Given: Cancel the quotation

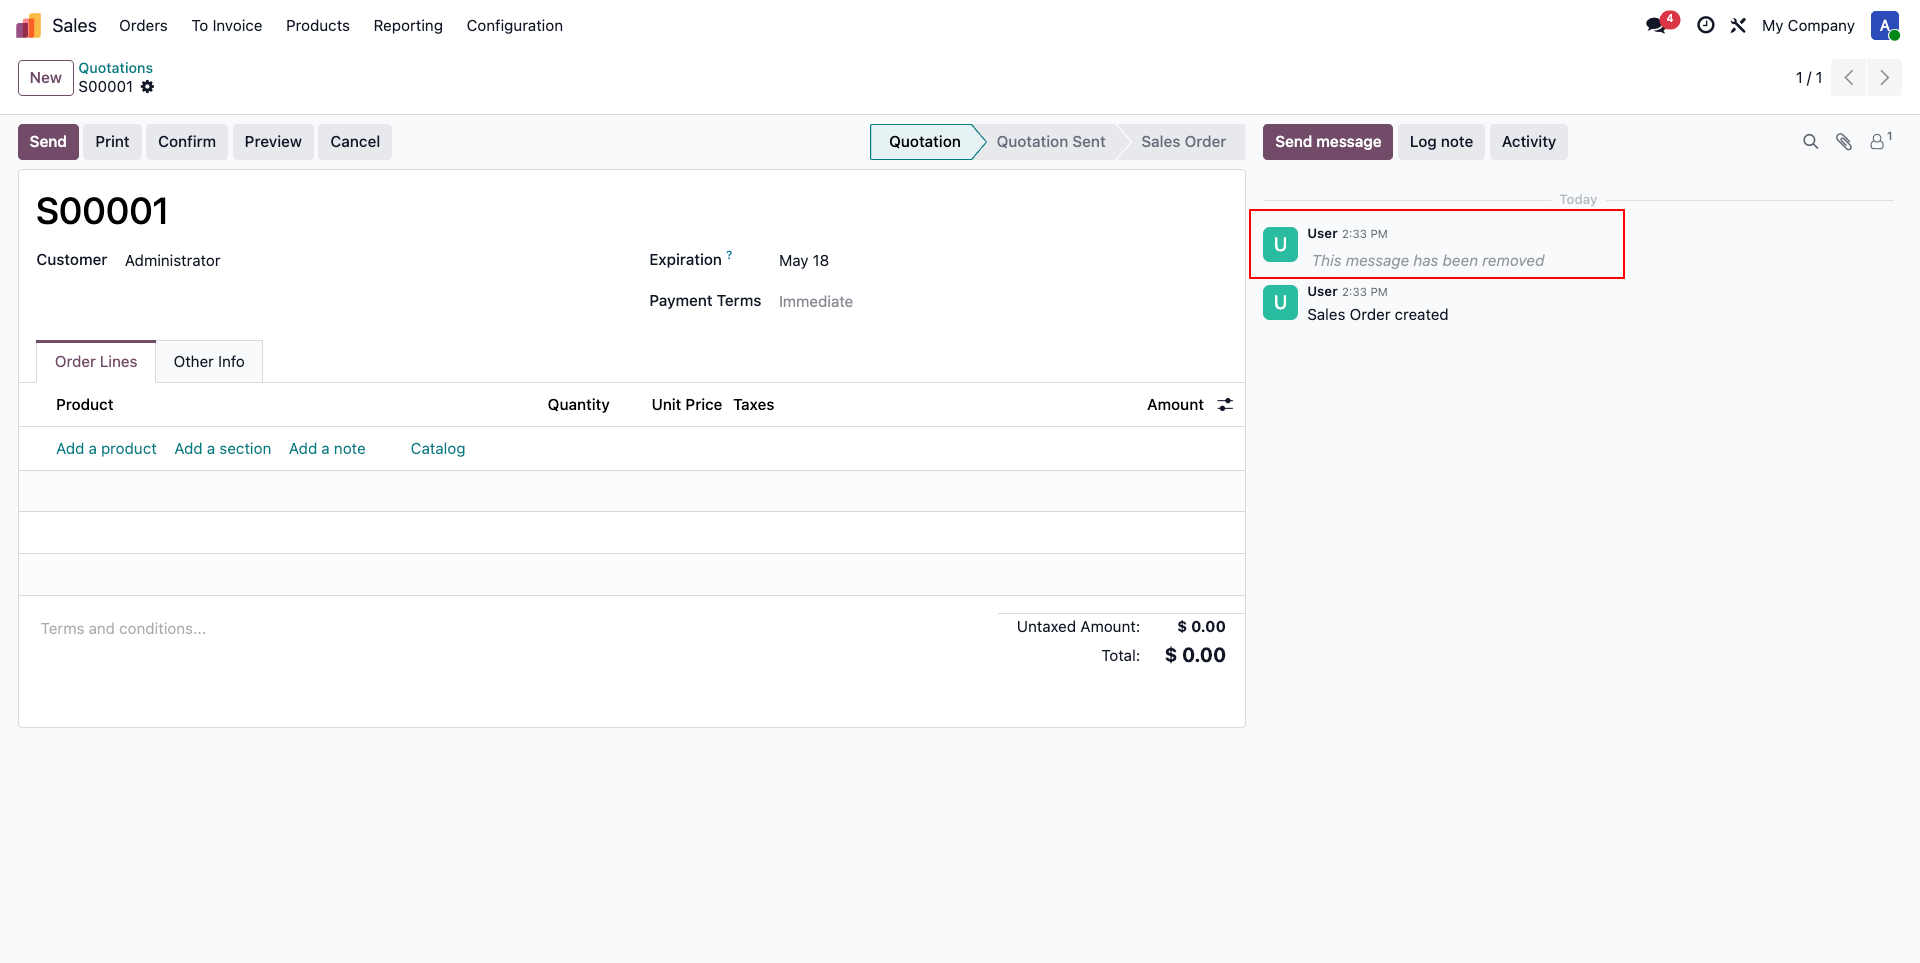Looking at the screenshot, I should pos(355,142).
